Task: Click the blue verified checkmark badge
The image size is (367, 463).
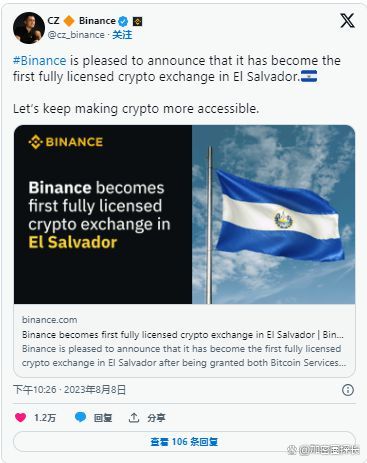Action: [x=123, y=21]
